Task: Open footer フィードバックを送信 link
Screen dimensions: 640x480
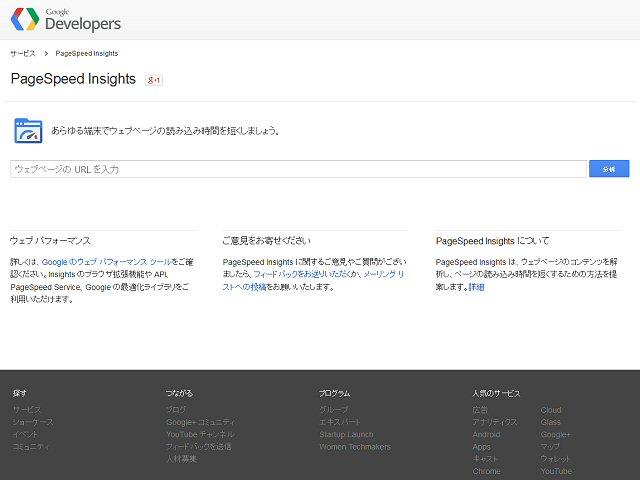Action: pyautogui.click(x=199, y=447)
